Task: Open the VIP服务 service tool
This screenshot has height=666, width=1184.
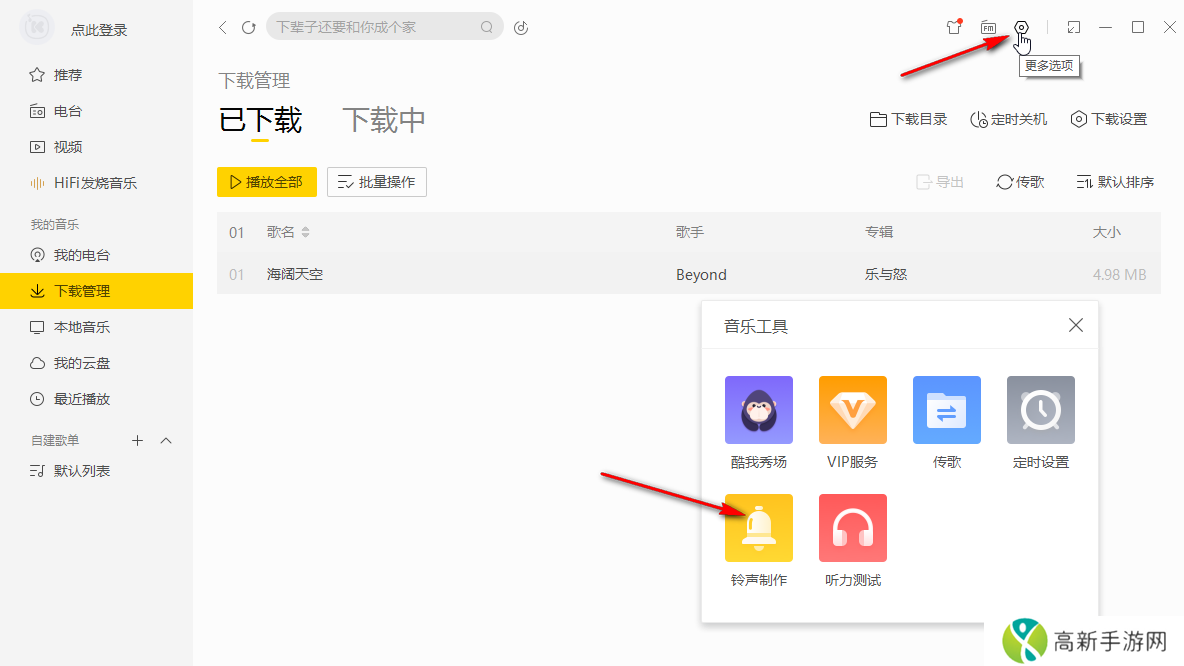Action: [852, 410]
